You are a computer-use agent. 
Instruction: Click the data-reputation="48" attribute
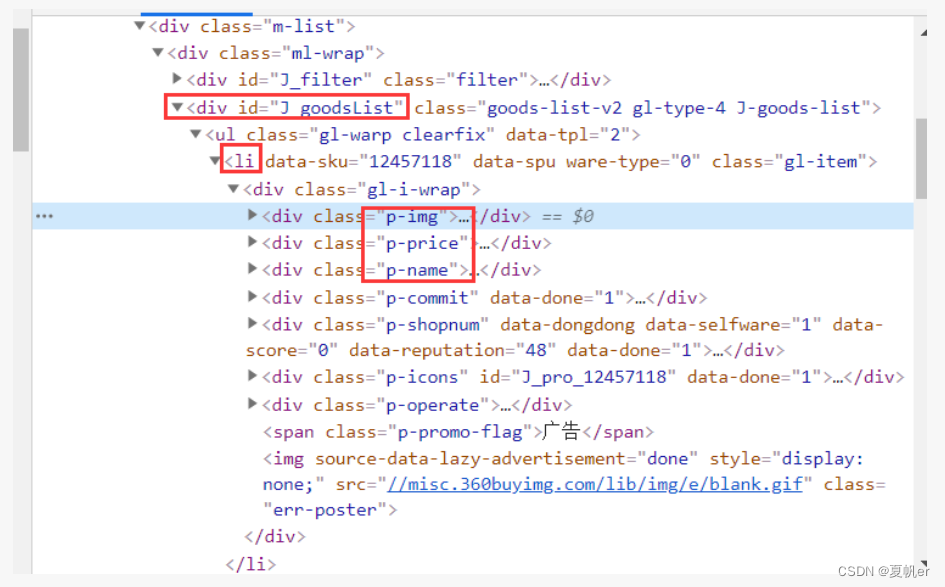(x=452, y=350)
